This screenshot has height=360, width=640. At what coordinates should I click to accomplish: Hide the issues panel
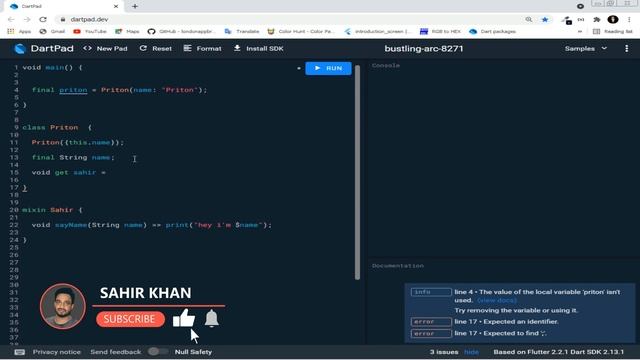click(x=471, y=352)
